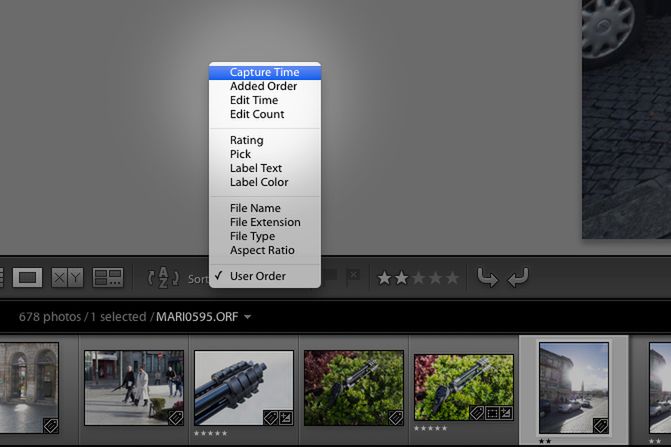Choose Edit Time in the sort menu
The image size is (671, 447).
coord(265,100)
